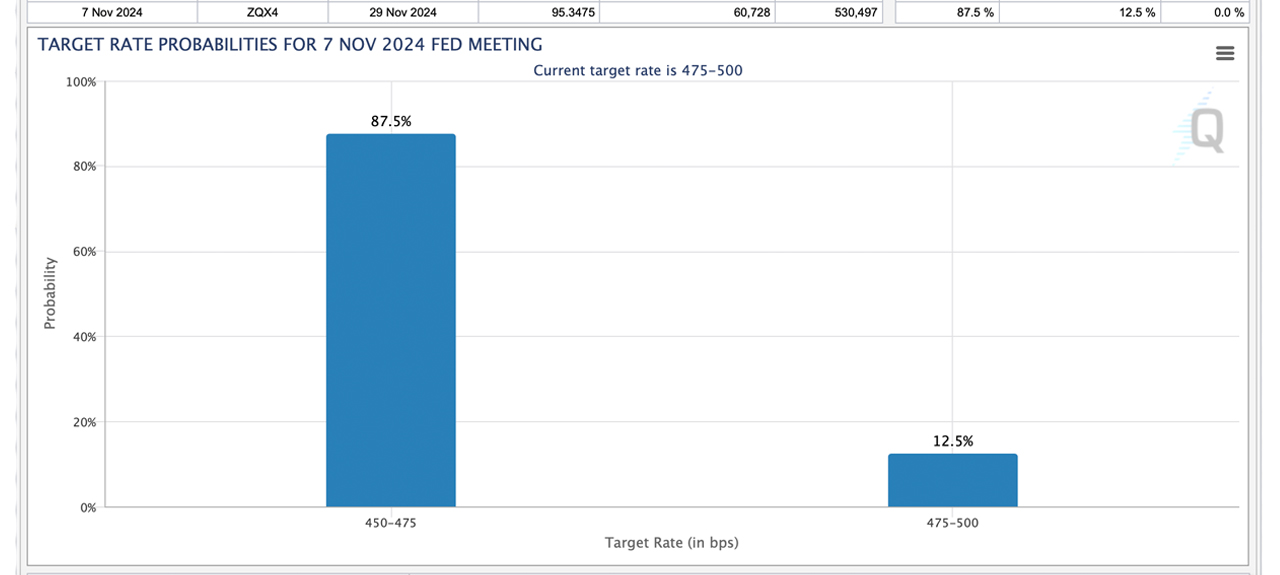Click the 450-475 x-axis label
Screen dimensions: 1280x575
coord(390,523)
